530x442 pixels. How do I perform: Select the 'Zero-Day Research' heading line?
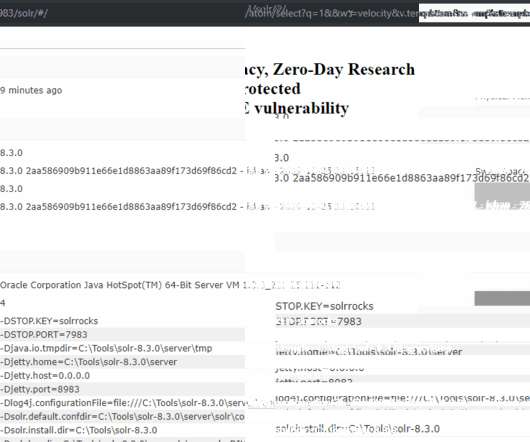(330, 69)
